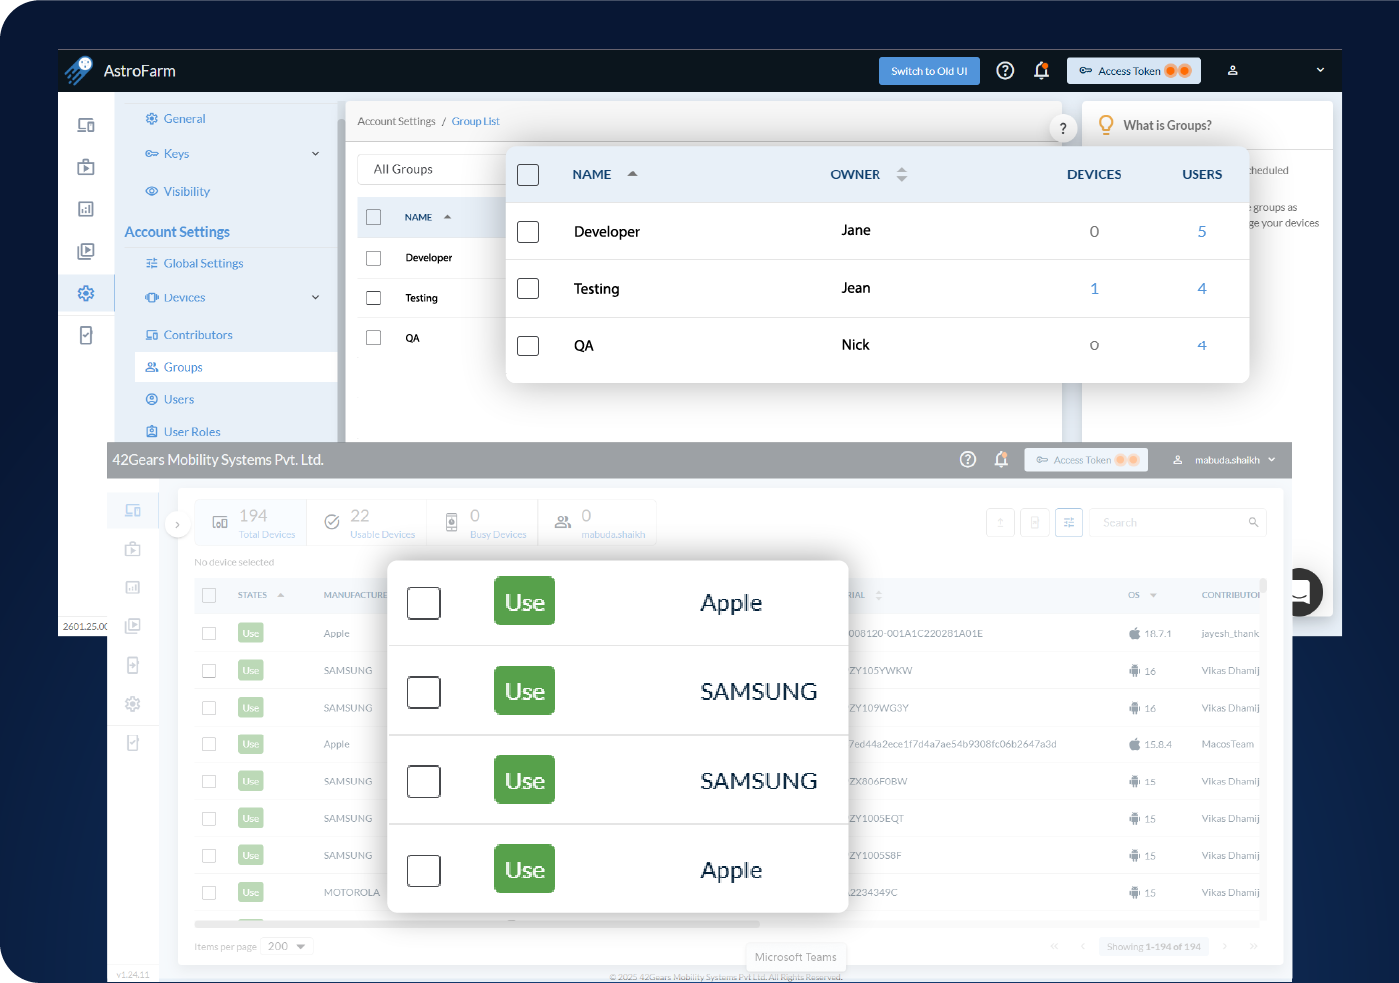Click the Total Devices icon
The width and height of the screenshot is (1399, 983).
[220, 523]
